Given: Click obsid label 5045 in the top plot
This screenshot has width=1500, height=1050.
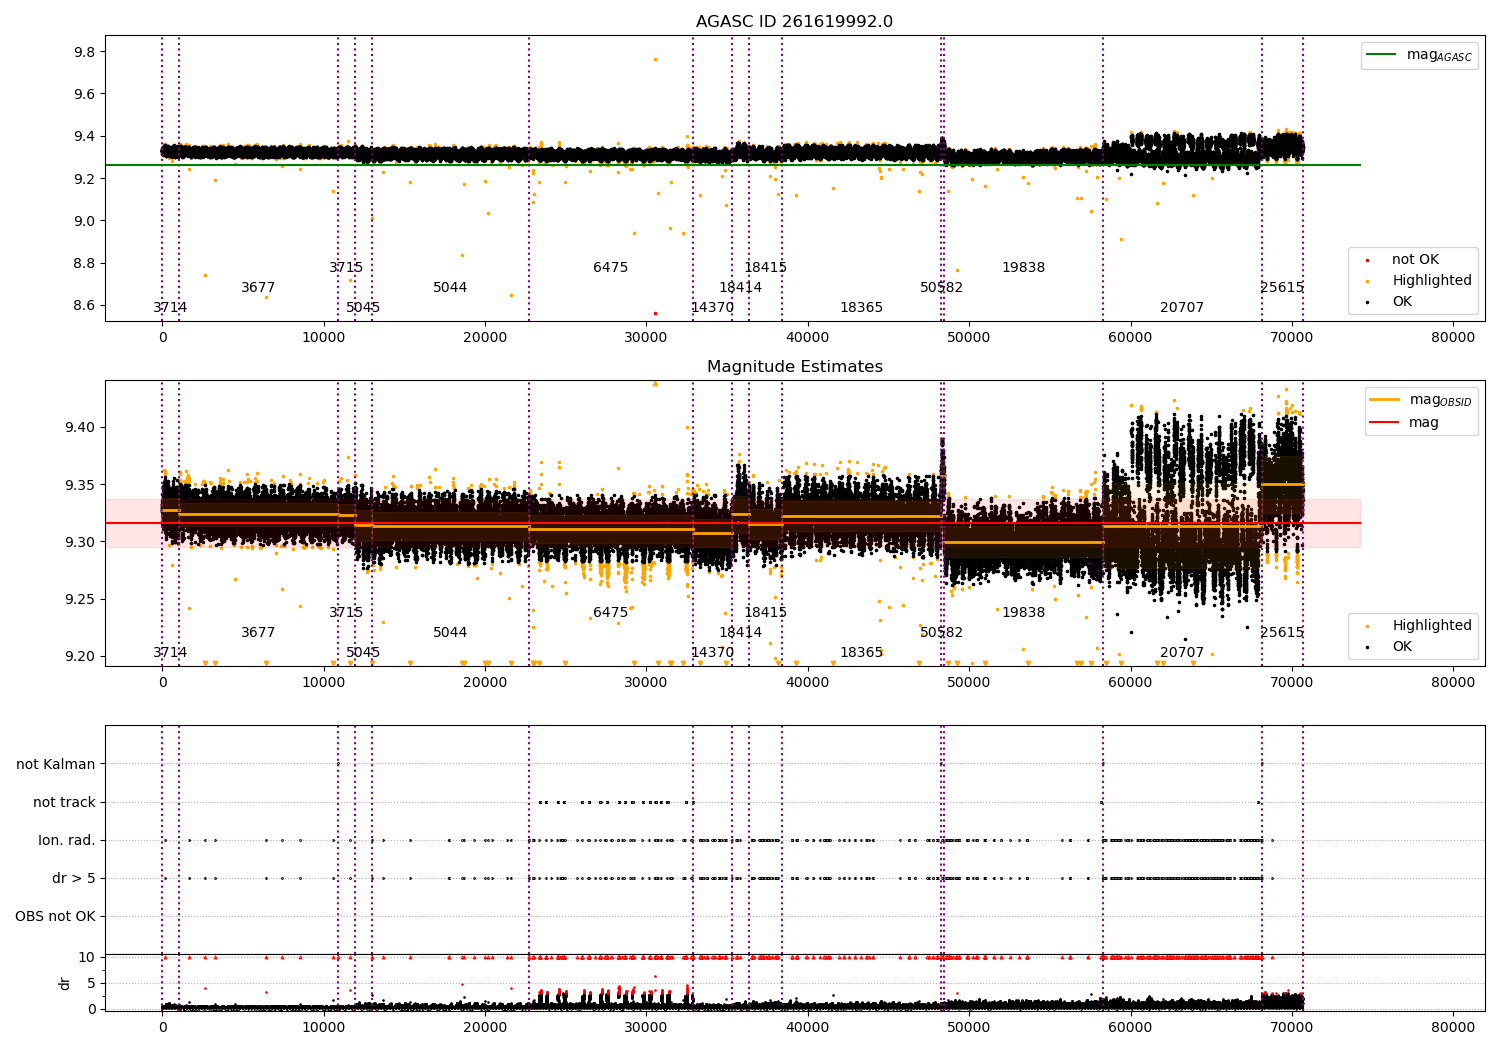Looking at the screenshot, I should (363, 308).
